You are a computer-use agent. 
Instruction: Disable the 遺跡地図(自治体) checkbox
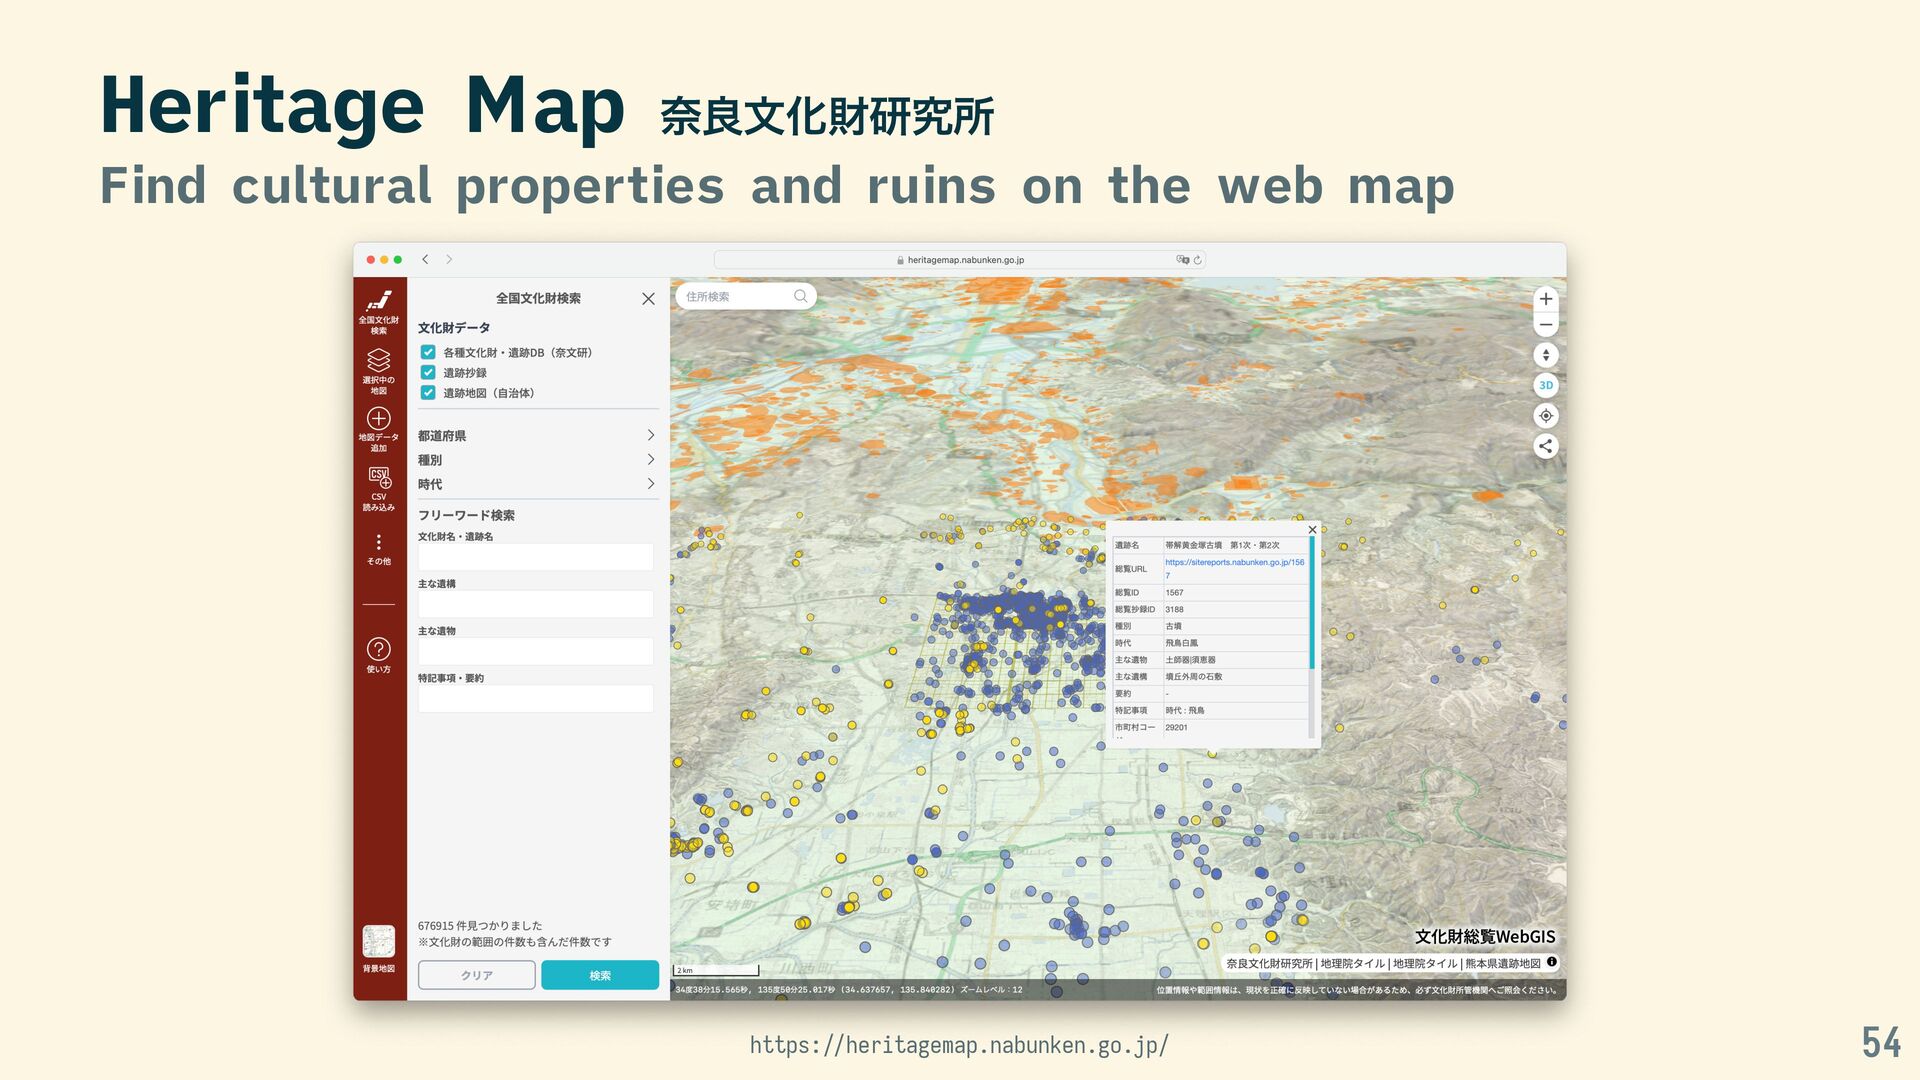(x=428, y=393)
